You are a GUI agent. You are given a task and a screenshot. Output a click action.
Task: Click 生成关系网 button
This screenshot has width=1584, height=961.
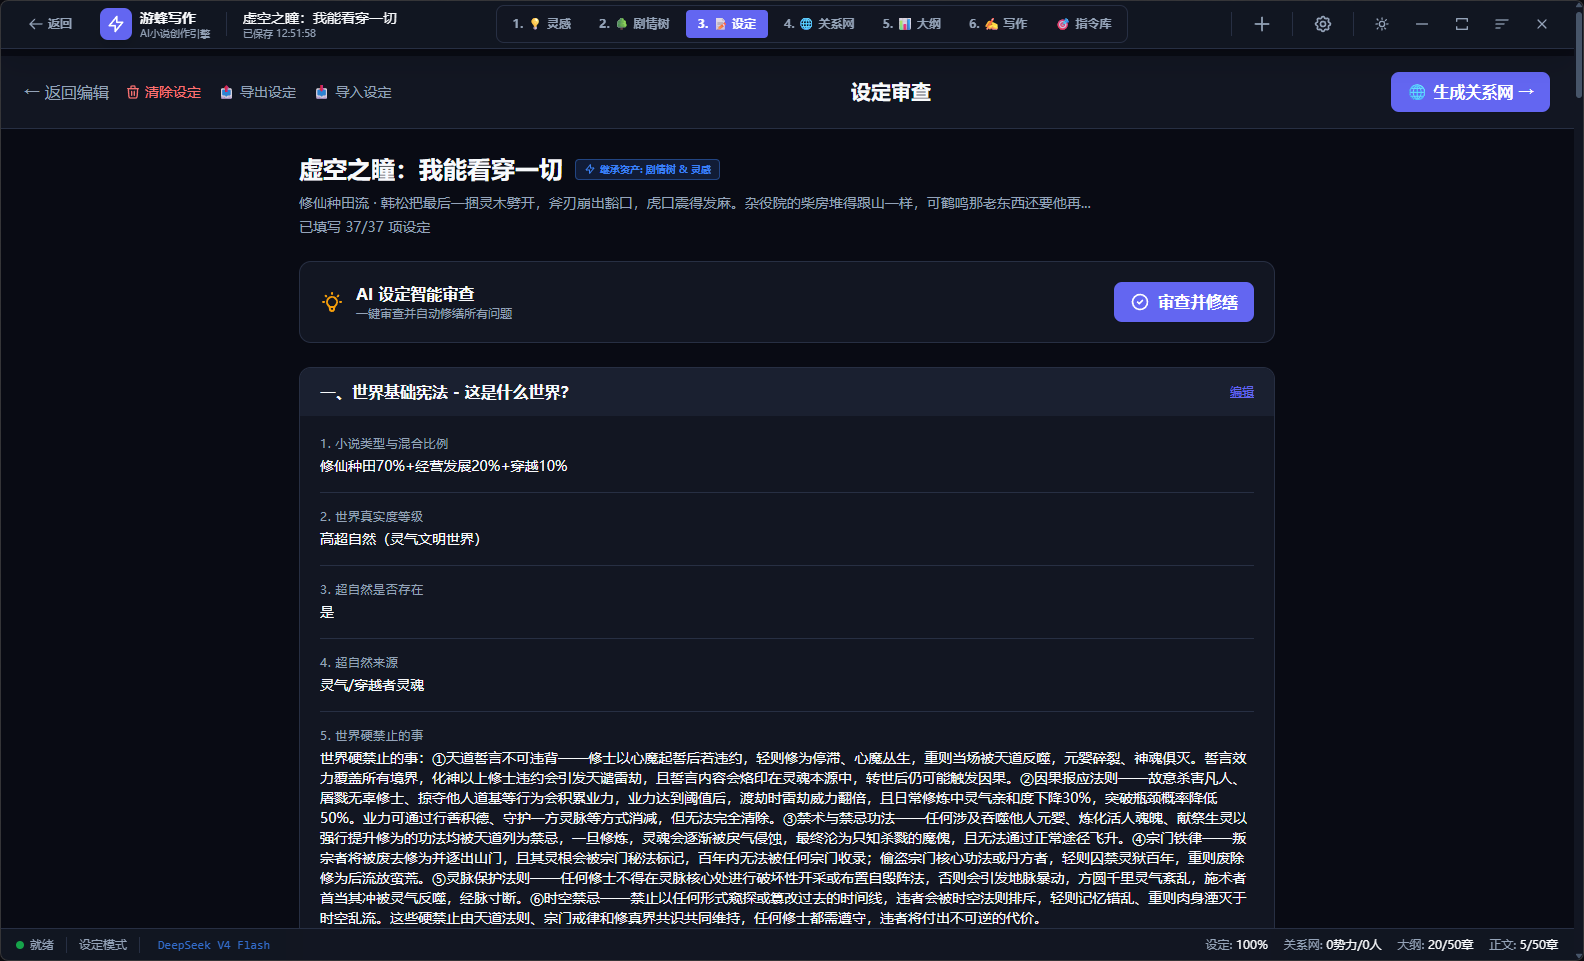(1470, 92)
